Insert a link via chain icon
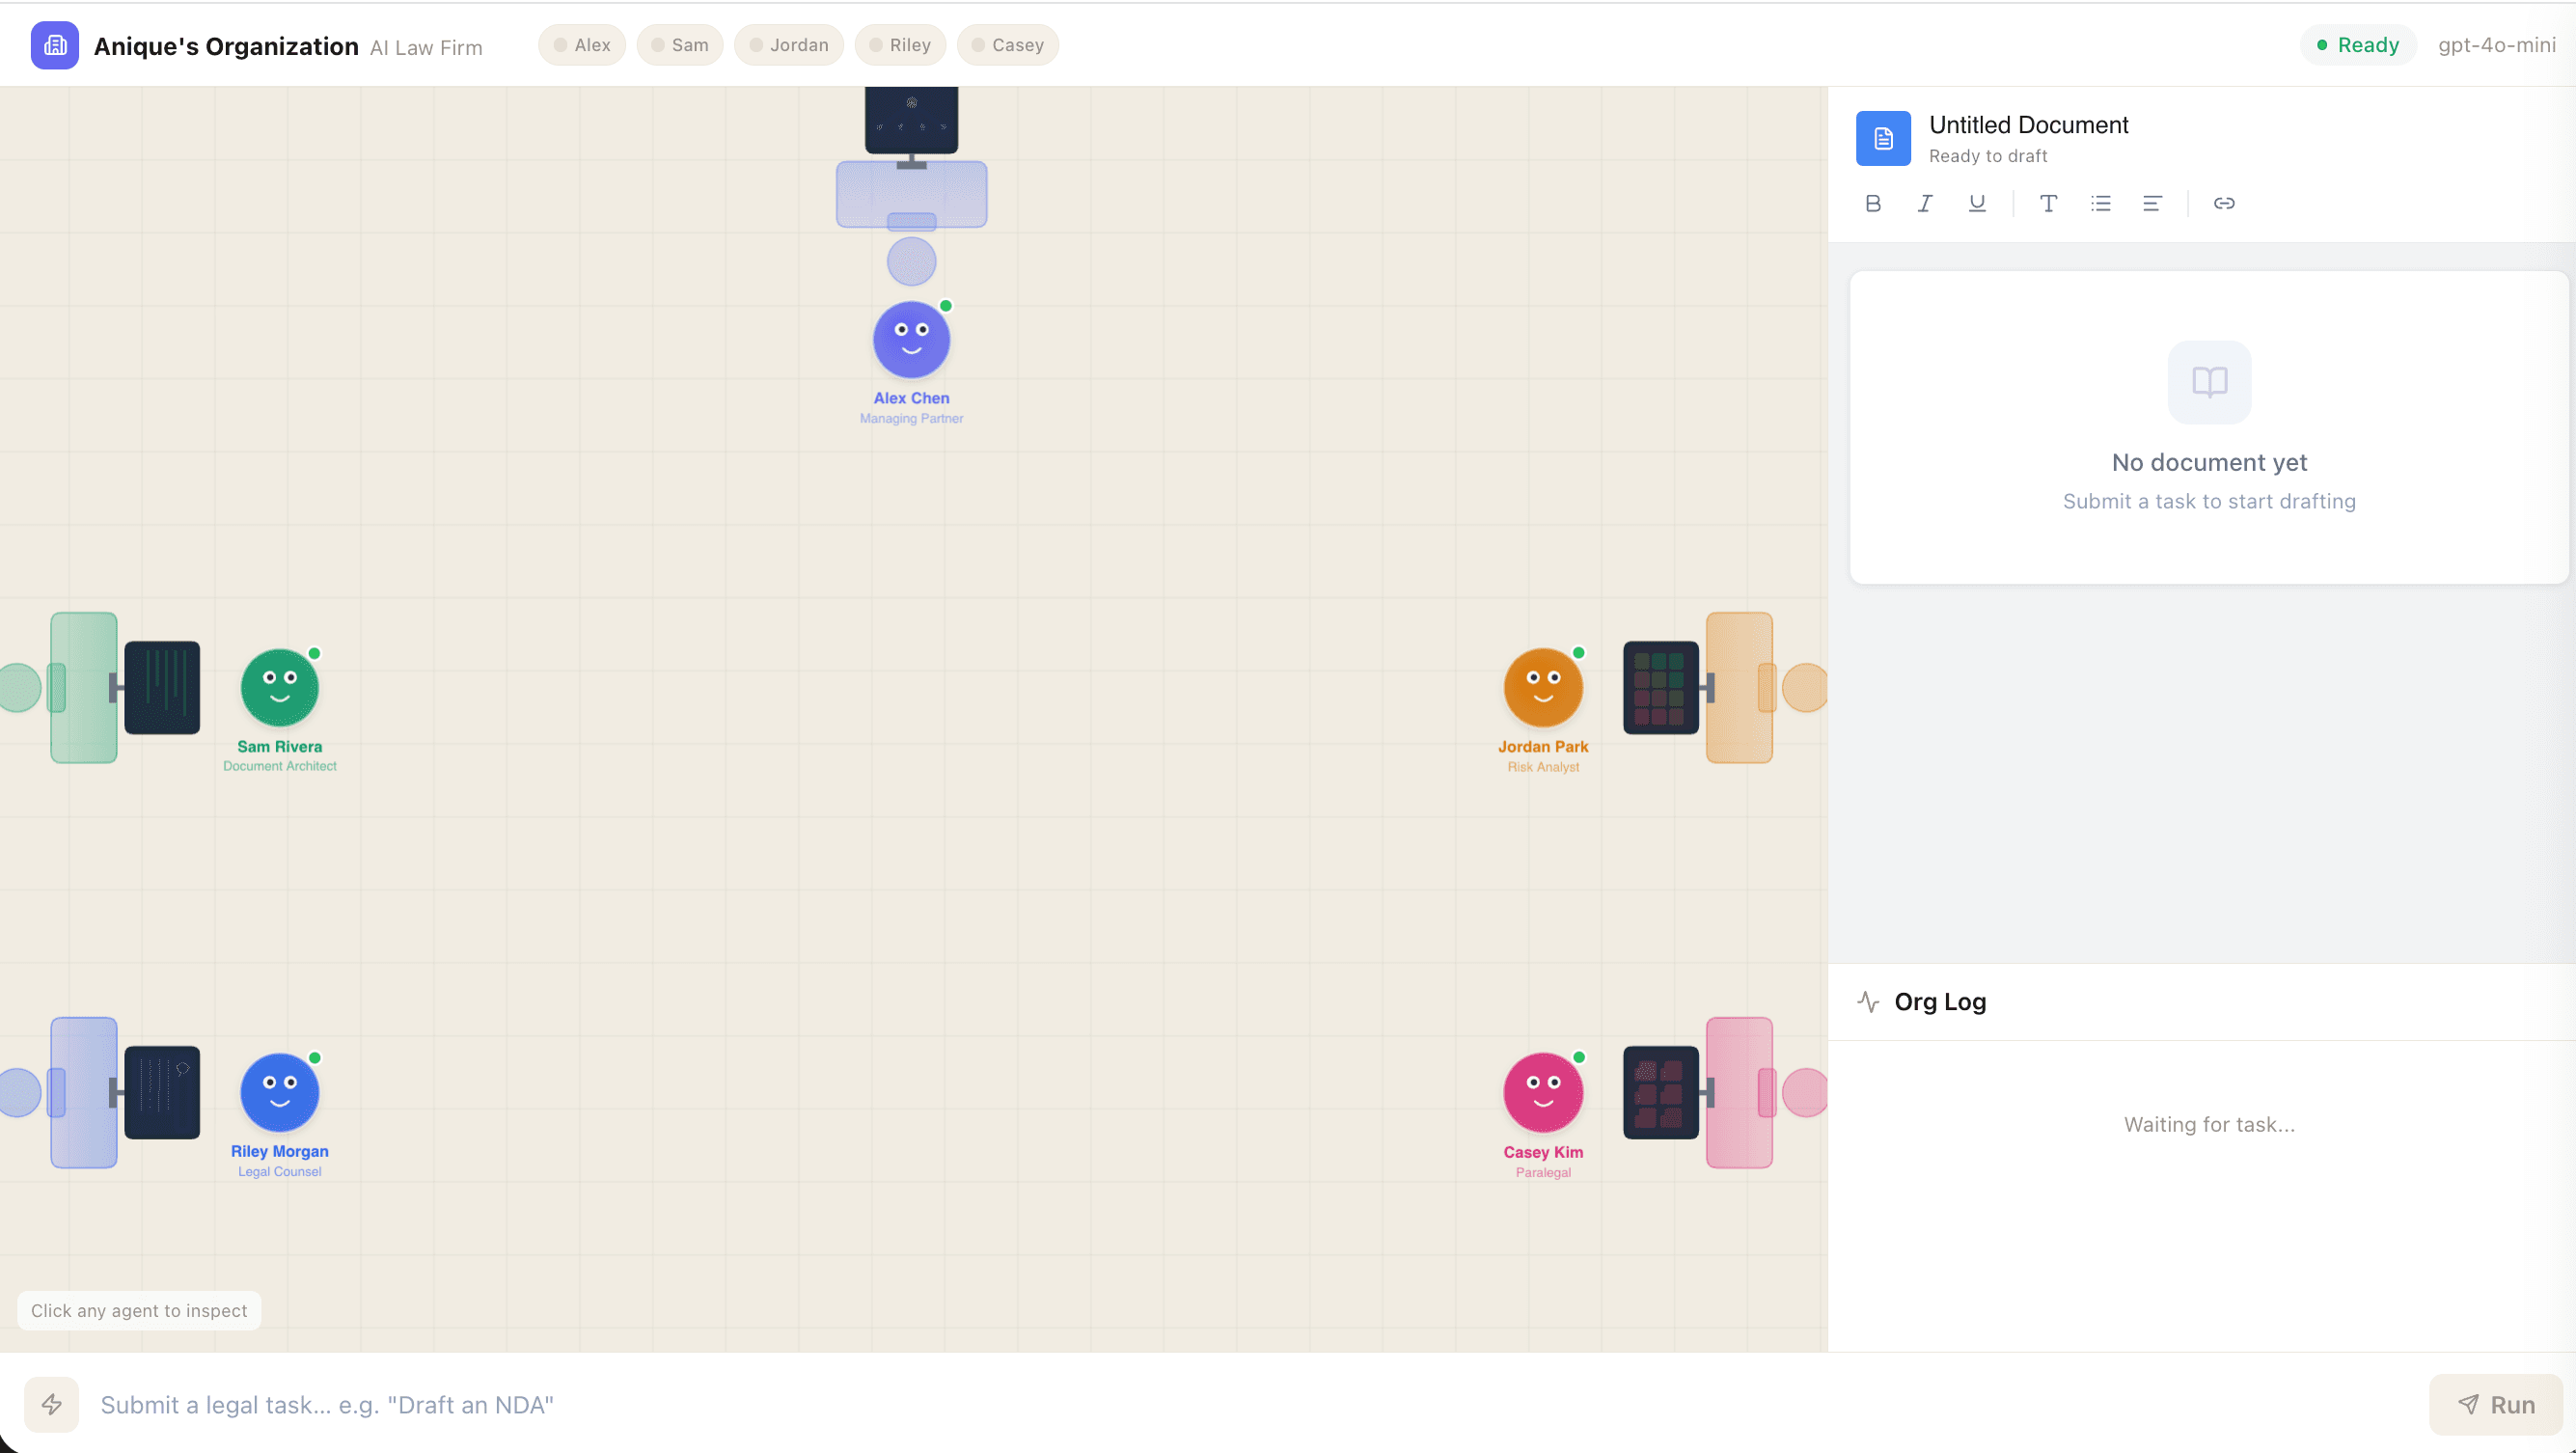Viewport: 2576px width, 1453px height. [x=2224, y=204]
